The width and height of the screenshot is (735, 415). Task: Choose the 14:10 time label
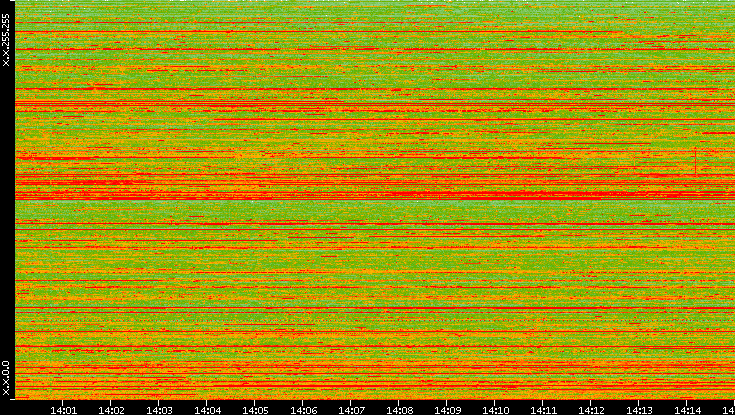[495, 410]
